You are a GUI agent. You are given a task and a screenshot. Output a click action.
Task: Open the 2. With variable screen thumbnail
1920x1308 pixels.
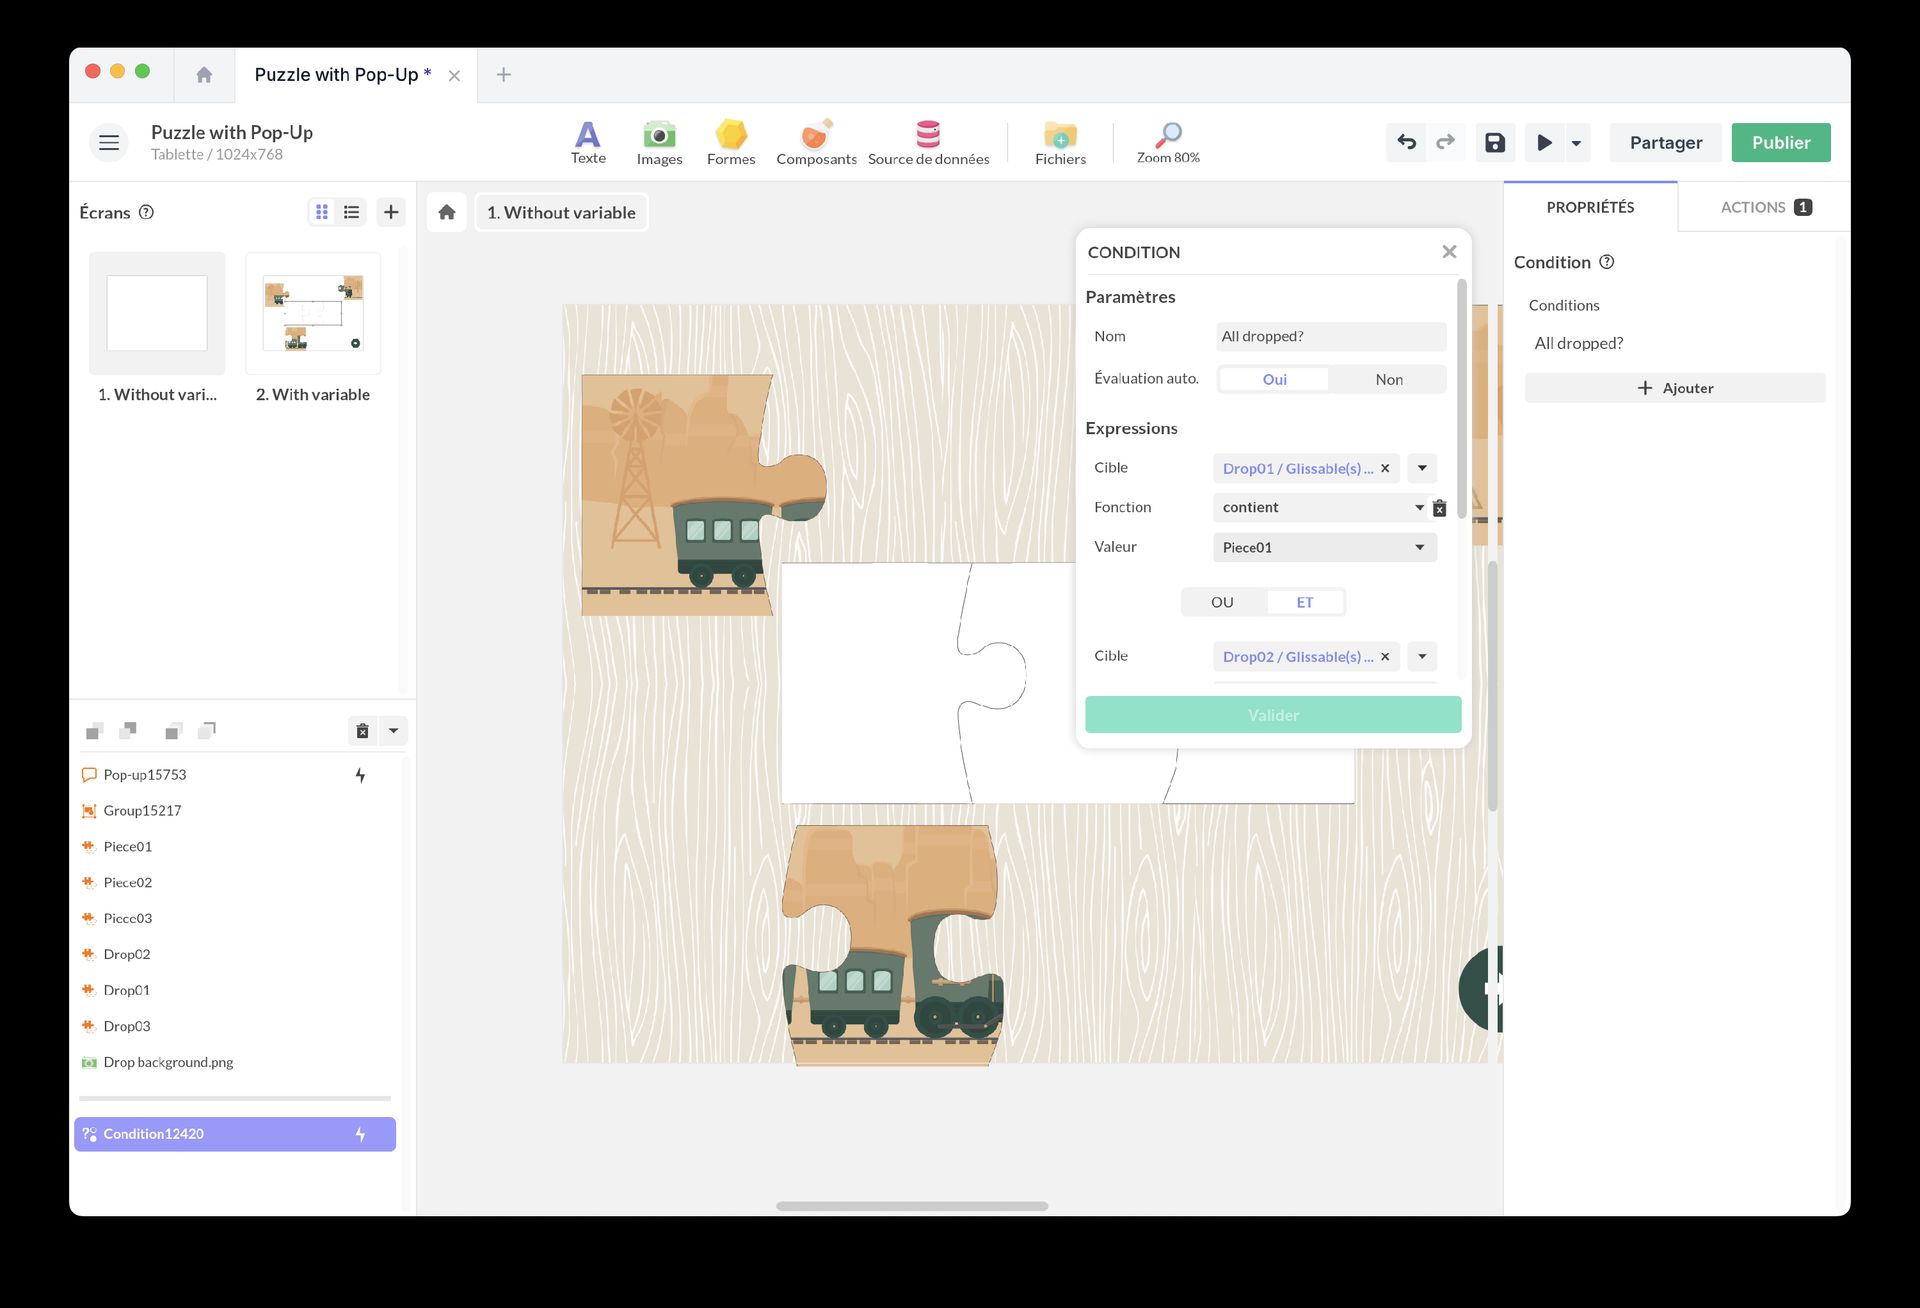coord(313,314)
